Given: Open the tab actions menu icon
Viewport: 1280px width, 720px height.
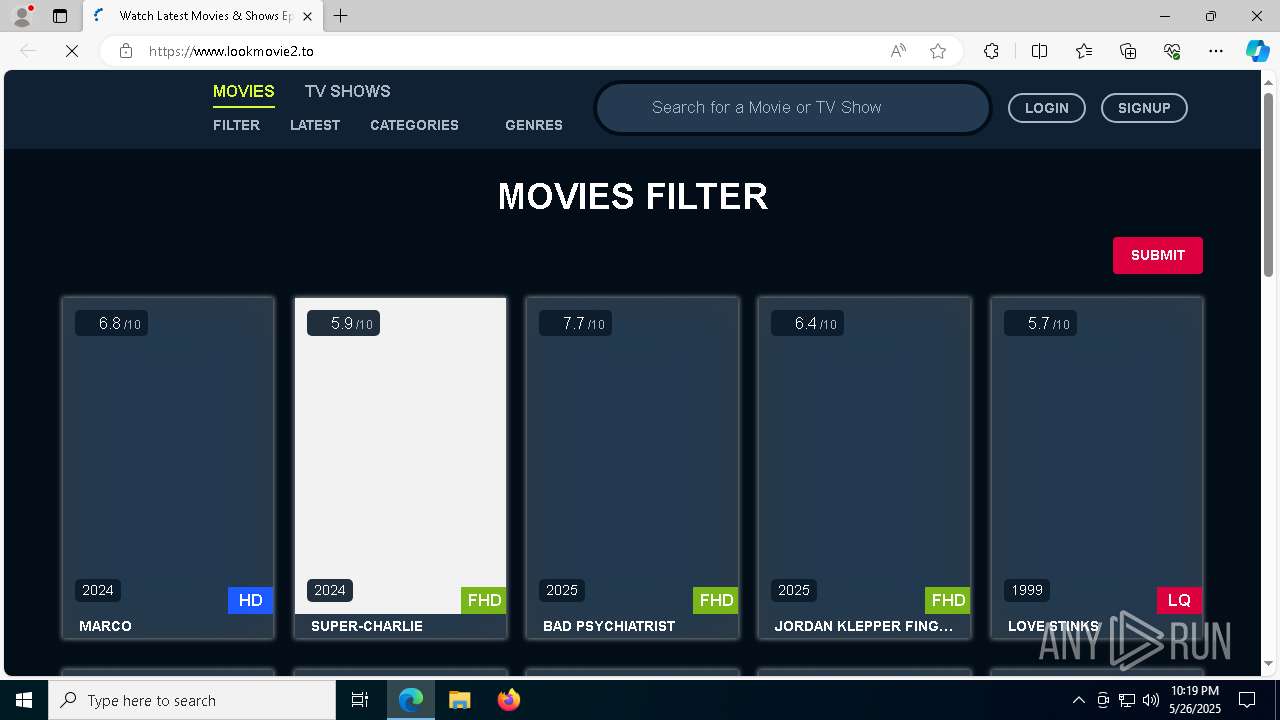Looking at the screenshot, I should click(60, 16).
